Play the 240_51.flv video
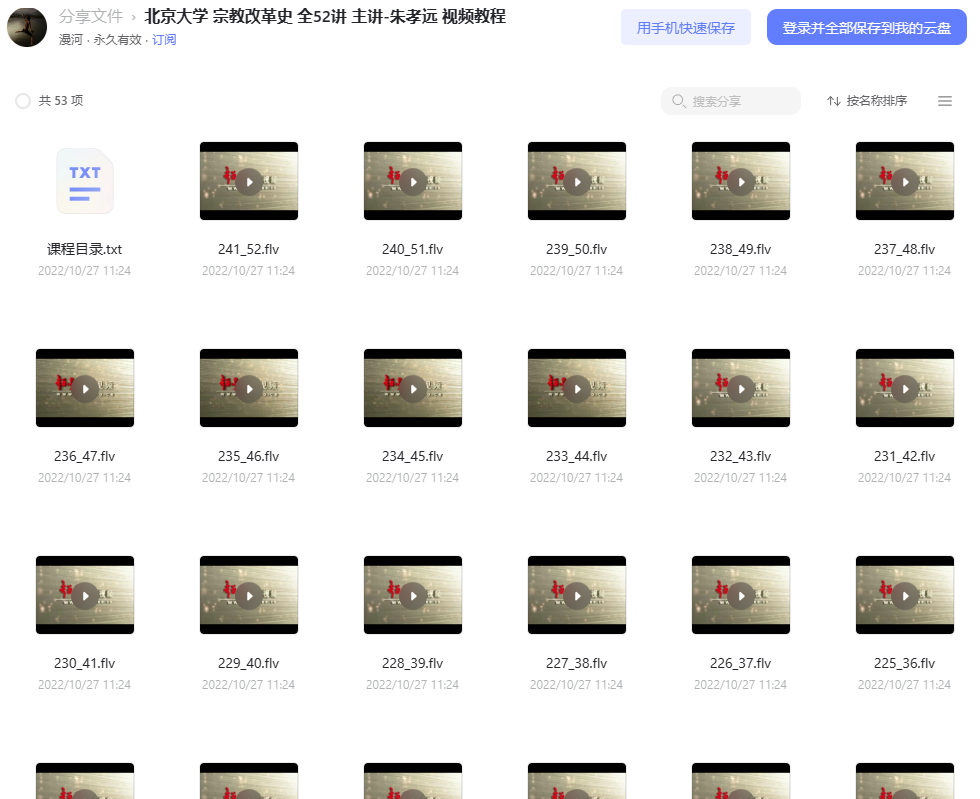Image resolution: width=980 pixels, height=799 pixels. pos(413,181)
